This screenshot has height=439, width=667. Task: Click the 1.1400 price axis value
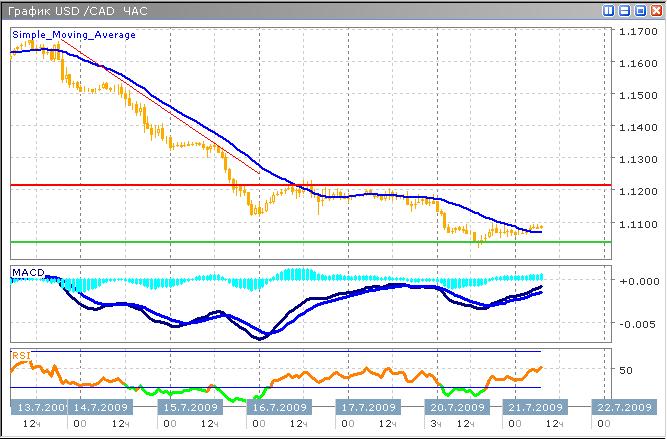point(638,127)
